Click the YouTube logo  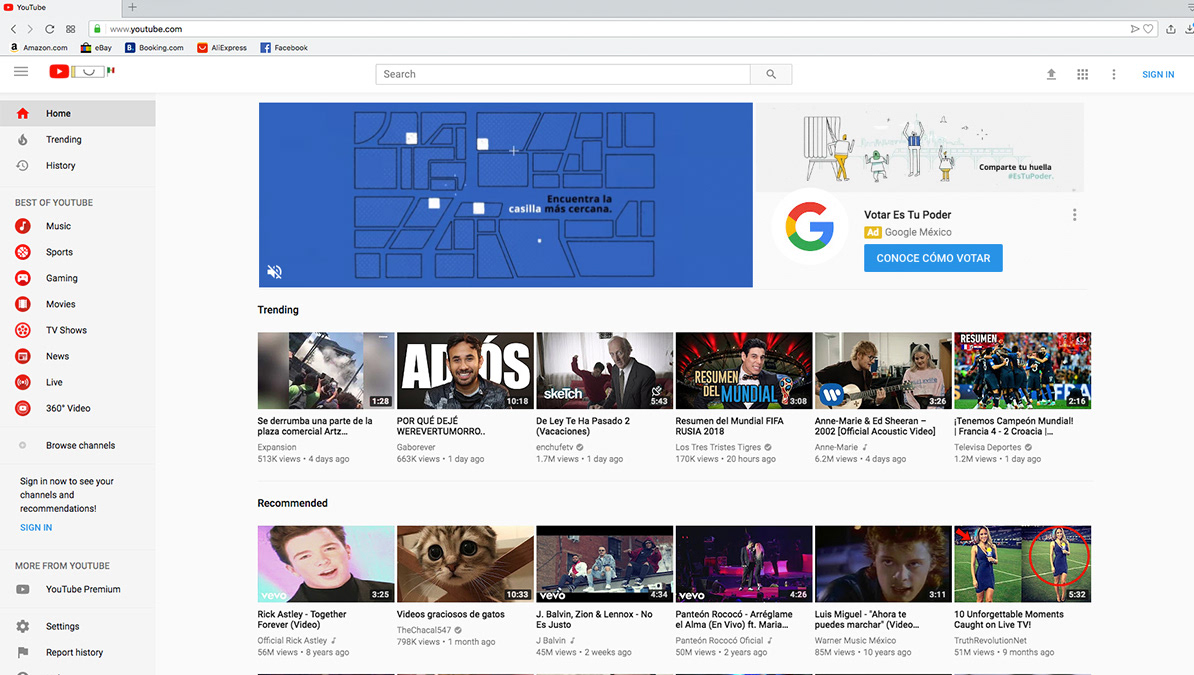81,72
